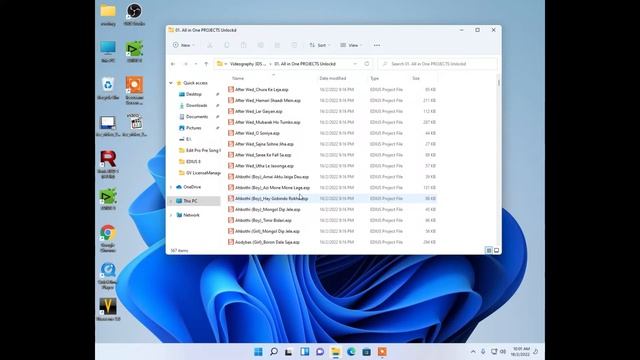Open the red R application desktop shortcut

(108, 164)
